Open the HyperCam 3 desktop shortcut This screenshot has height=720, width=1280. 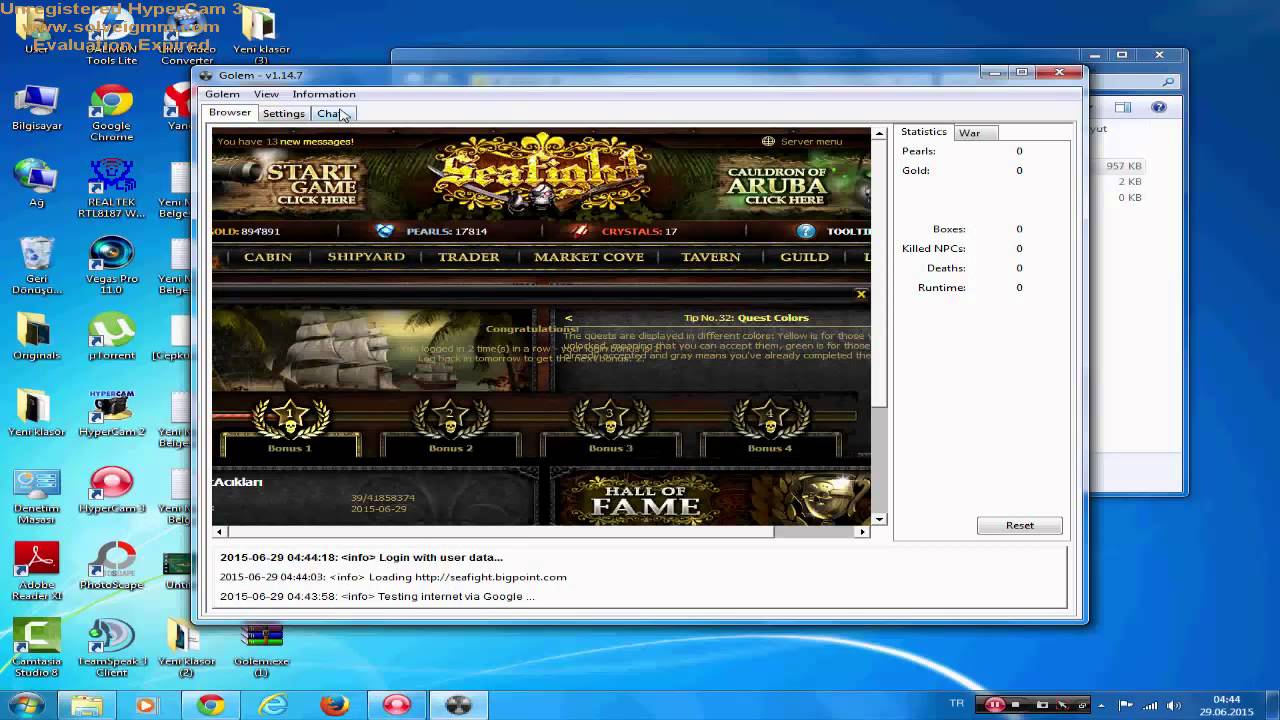(x=111, y=490)
